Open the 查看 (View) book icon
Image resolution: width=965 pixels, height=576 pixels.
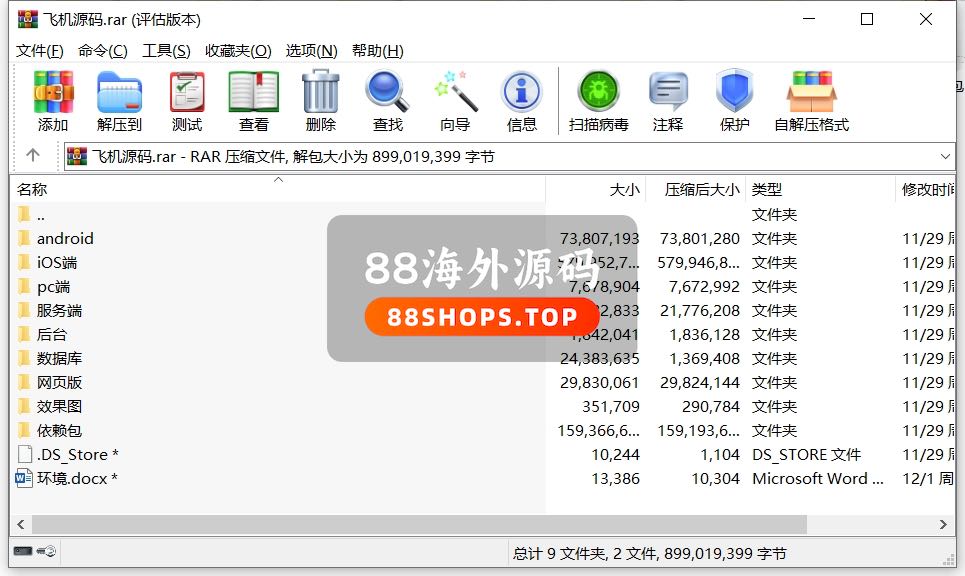tap(253, 101)
